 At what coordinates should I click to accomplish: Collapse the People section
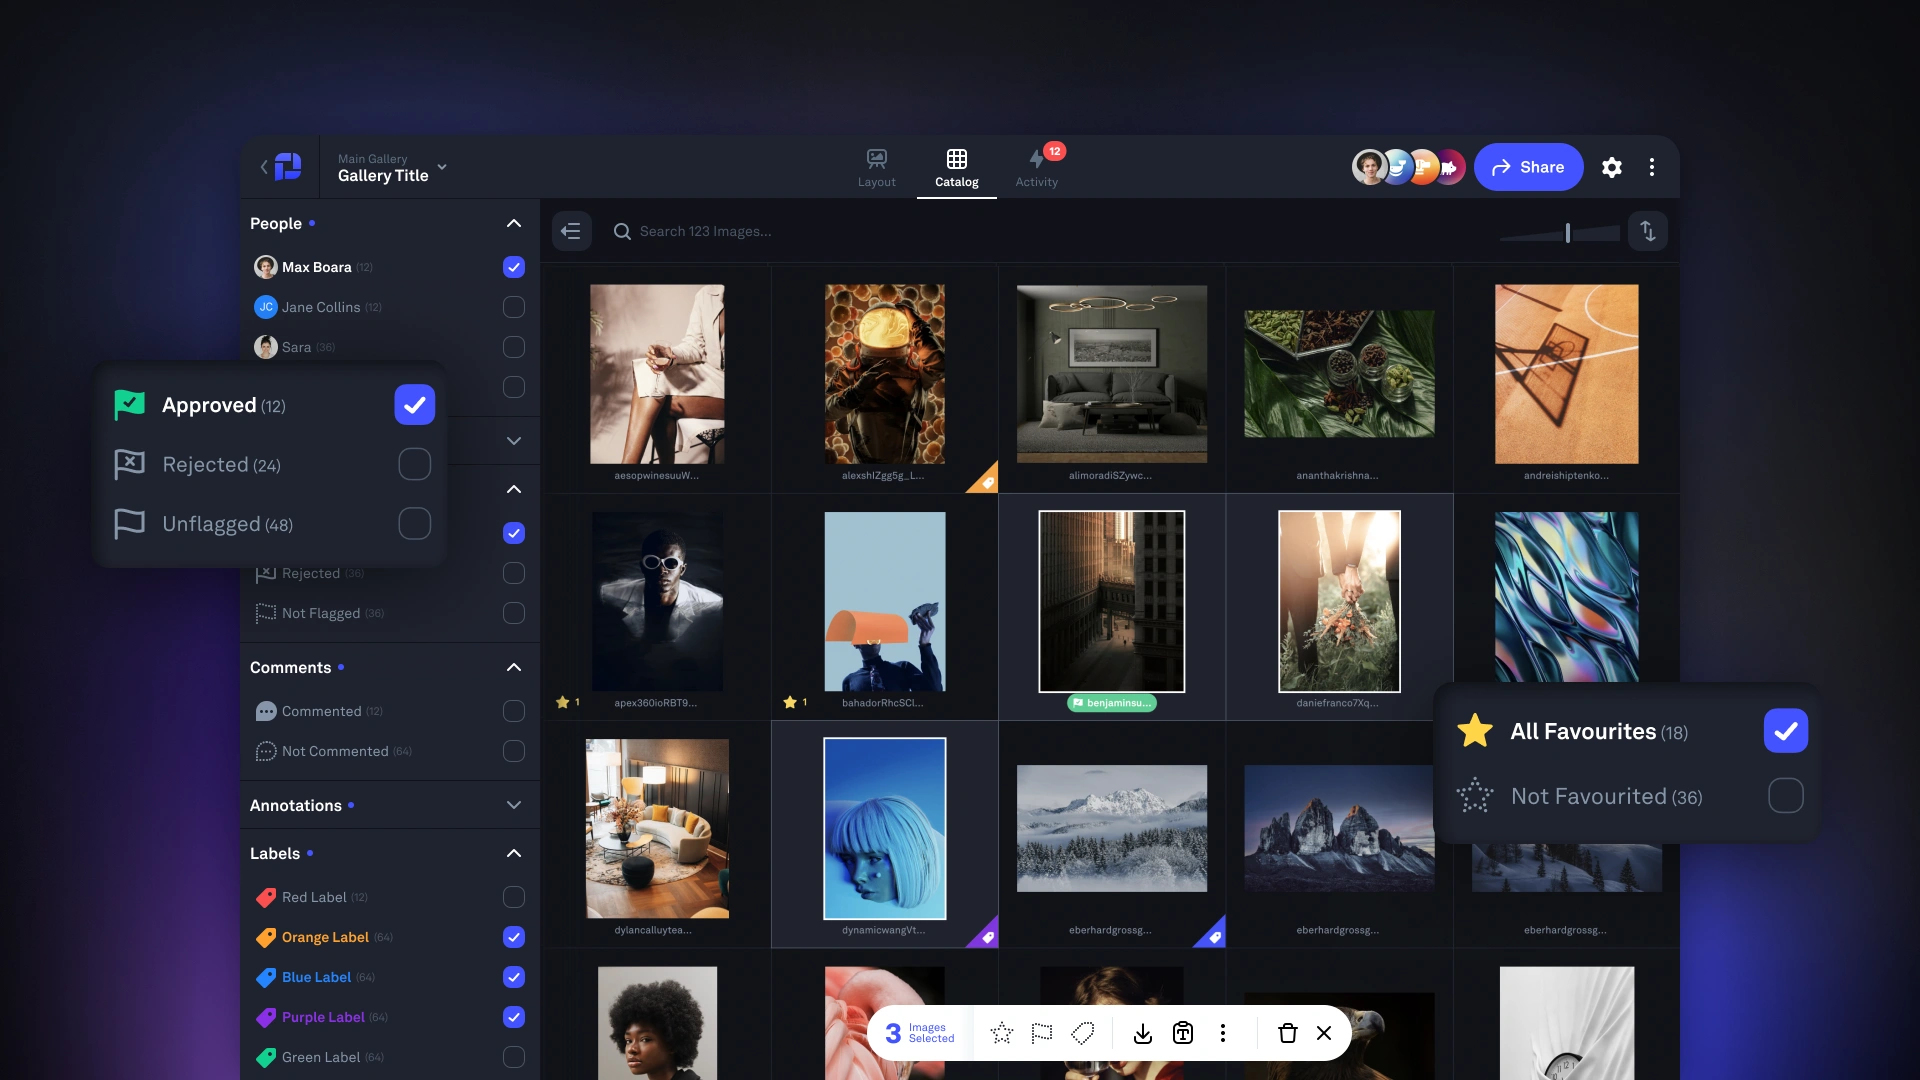pyautogui.click(x=513, y=223)
